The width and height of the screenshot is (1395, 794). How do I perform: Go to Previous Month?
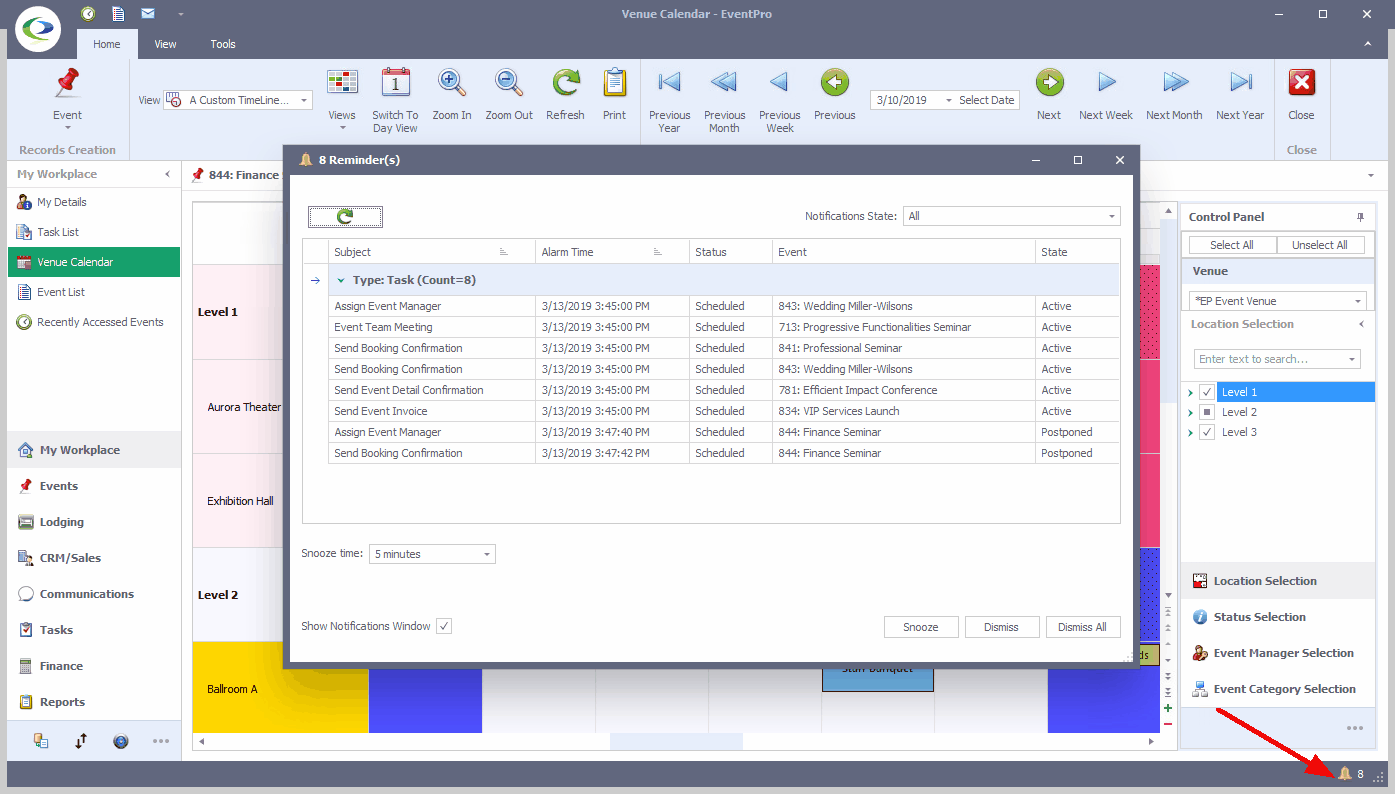[724, 82]
